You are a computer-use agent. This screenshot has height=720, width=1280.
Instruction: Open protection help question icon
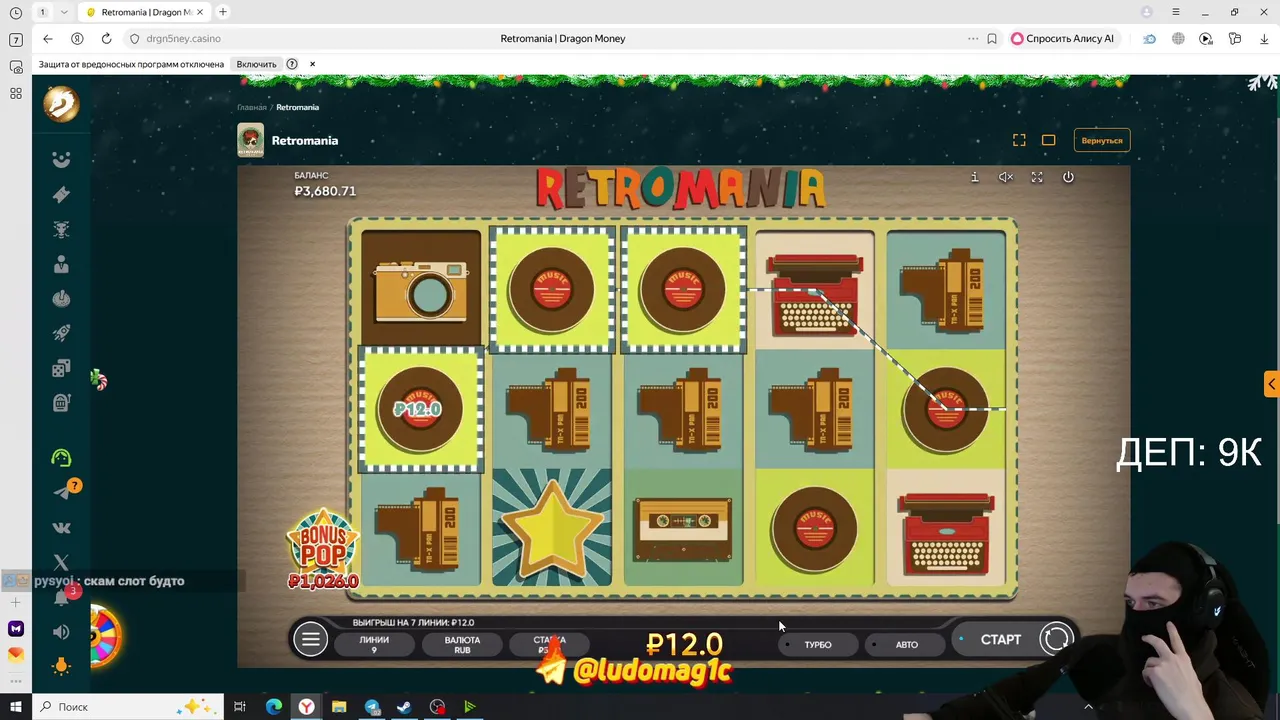(x=292, y=64)
